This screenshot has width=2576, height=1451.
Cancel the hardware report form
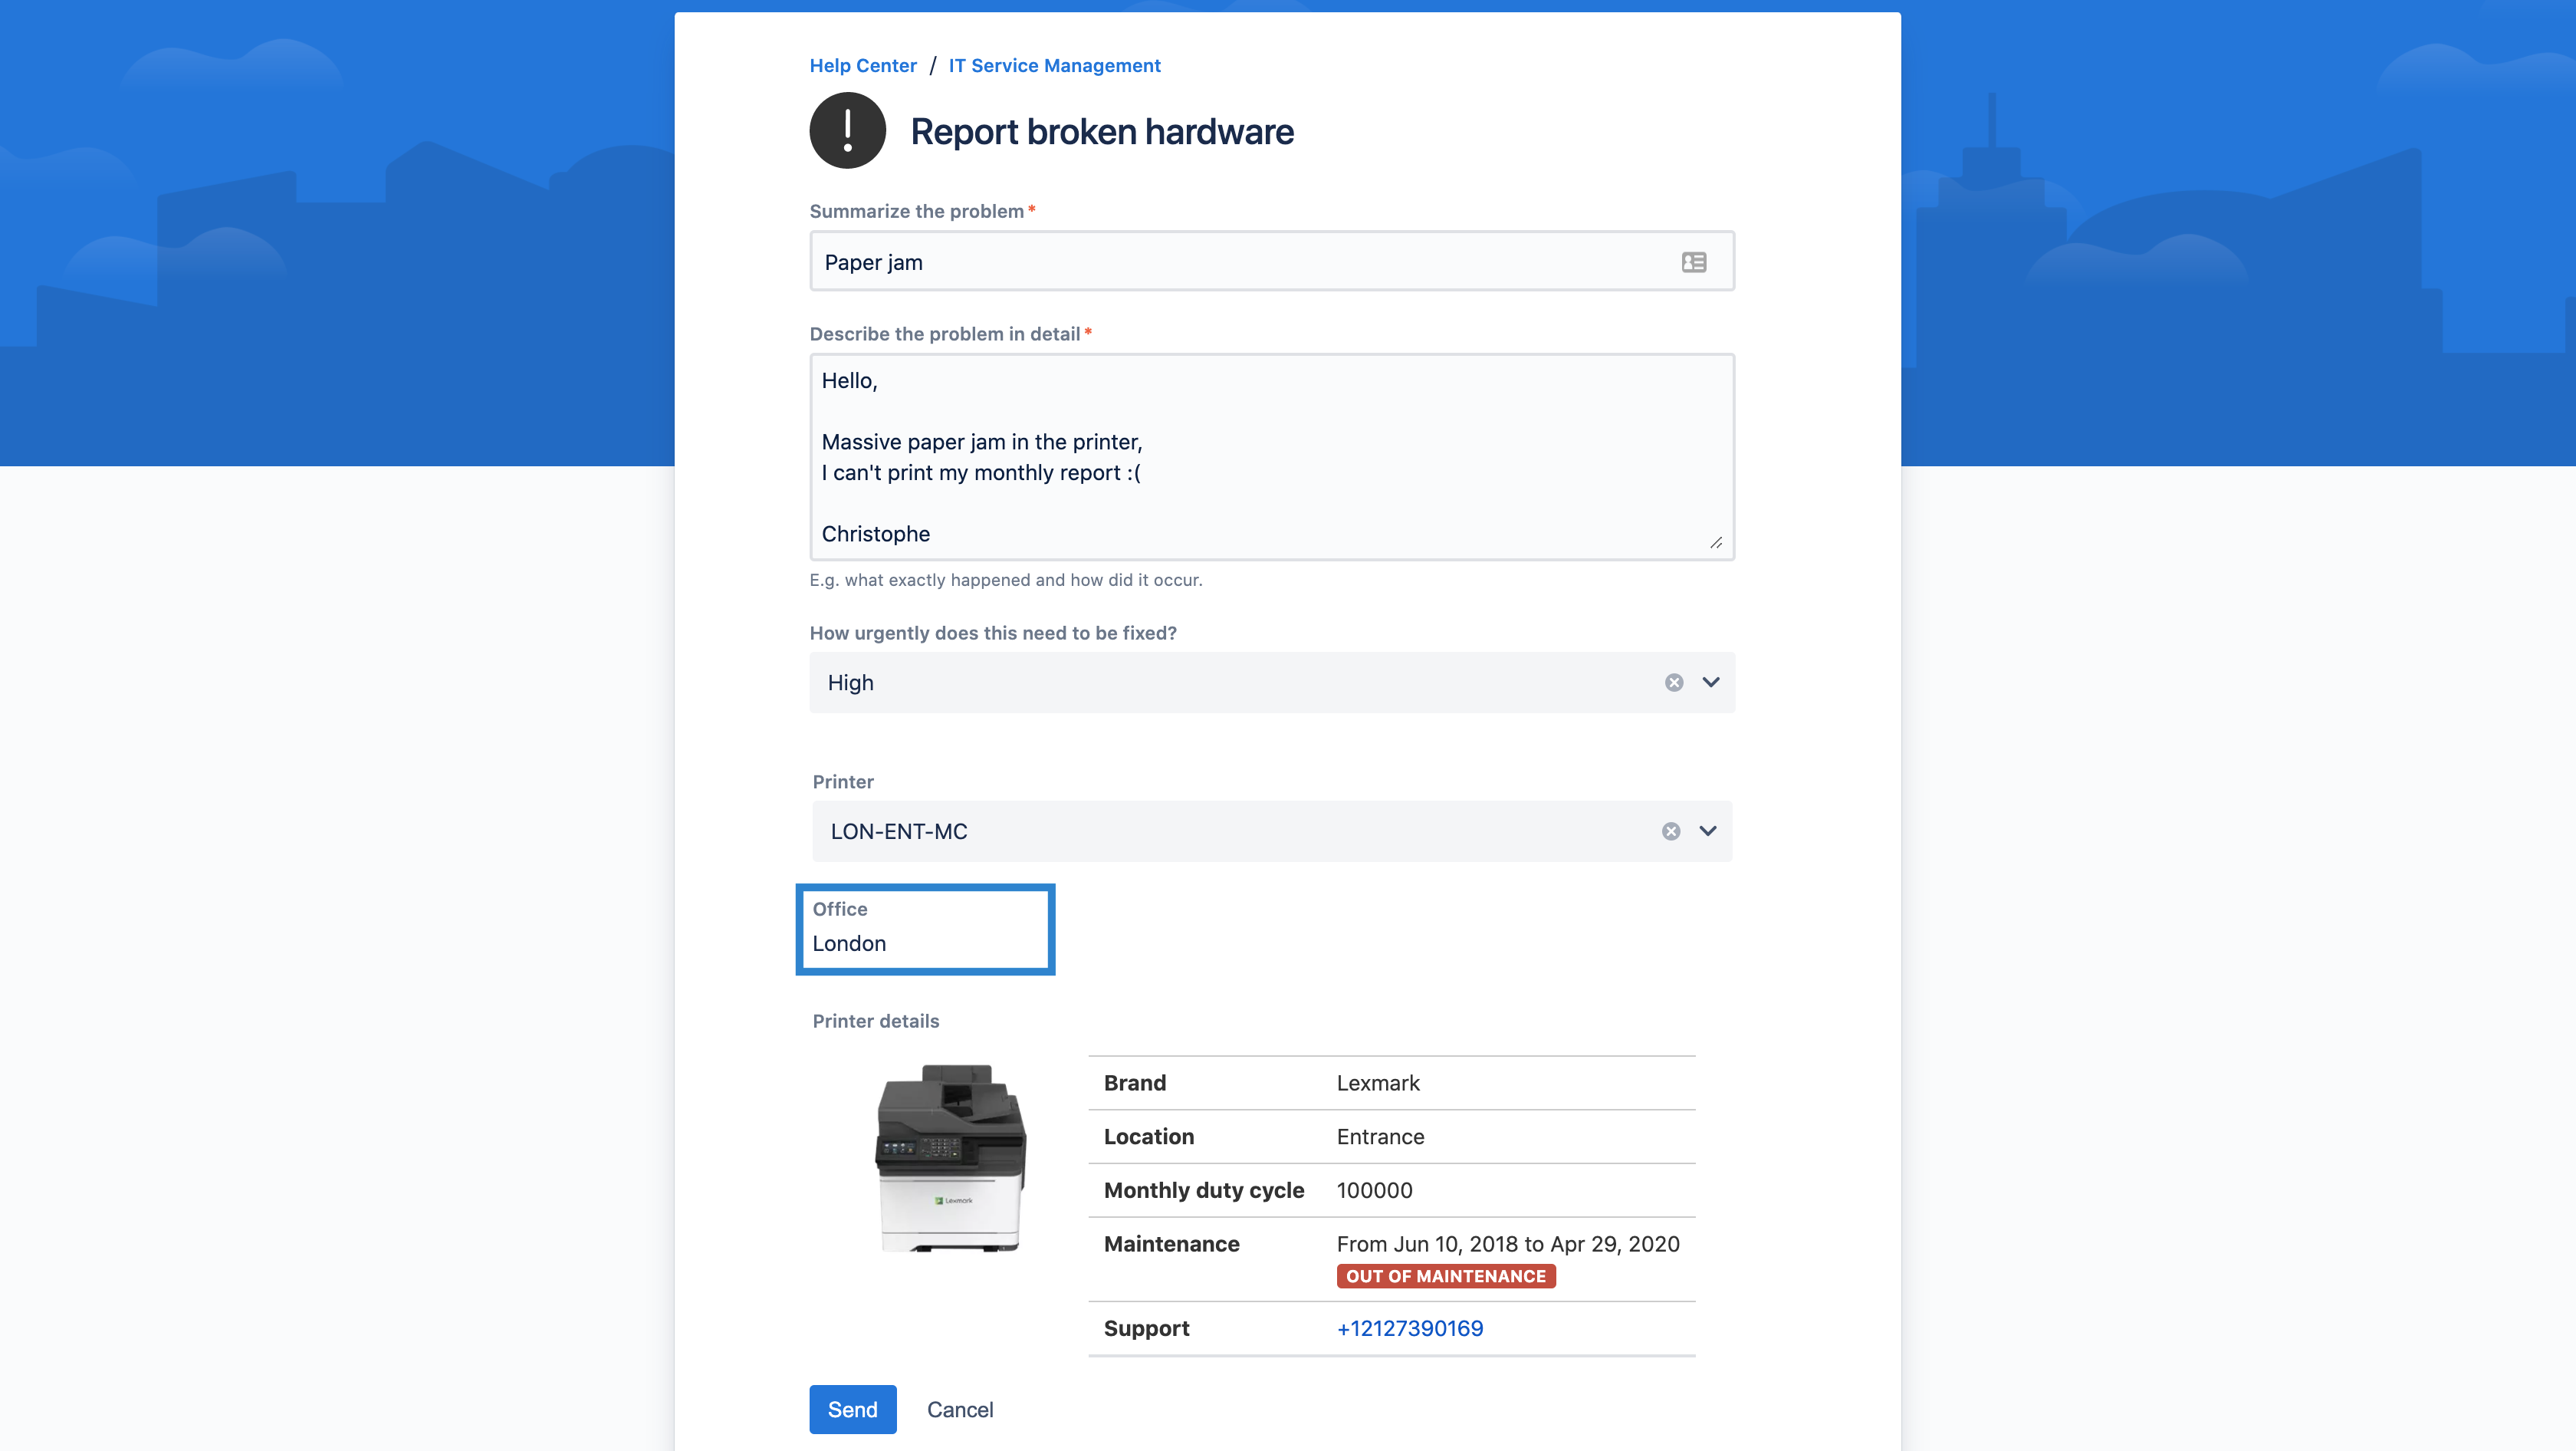click(x=959, y=1409)
